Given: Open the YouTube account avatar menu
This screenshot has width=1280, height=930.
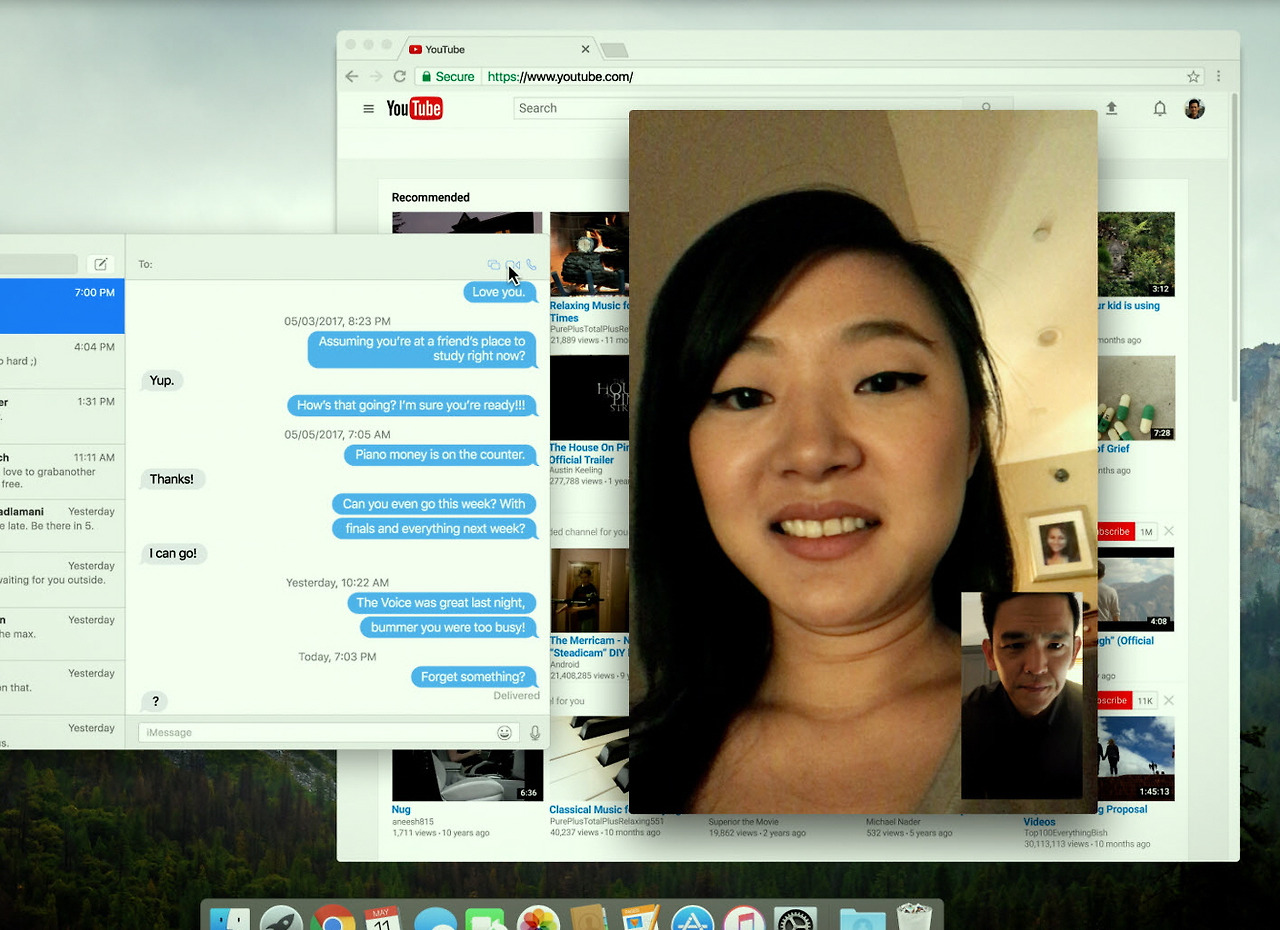Looking at the screenshot, I should (x=1194, y=108).
